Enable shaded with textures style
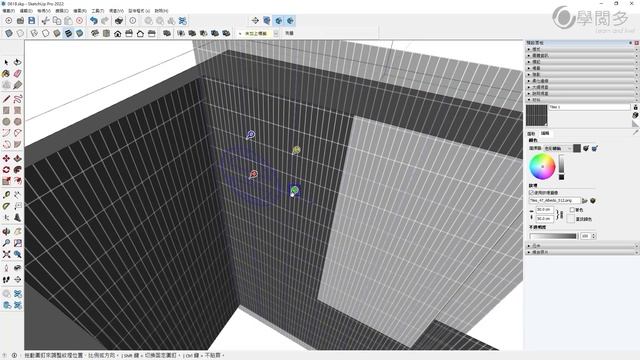This screenshot has width=640, height=360. click(x=68, y=33)
